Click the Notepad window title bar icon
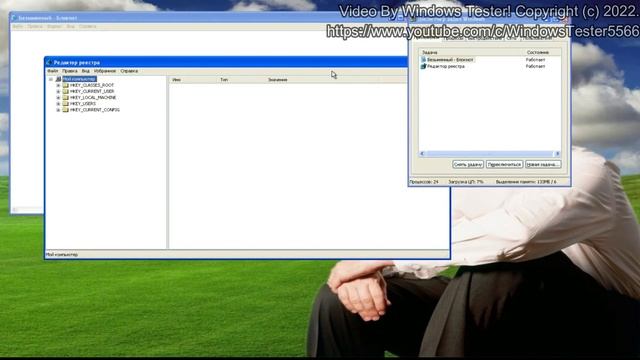Viewport: 640px width, 360px height. (x=14, y=18)
